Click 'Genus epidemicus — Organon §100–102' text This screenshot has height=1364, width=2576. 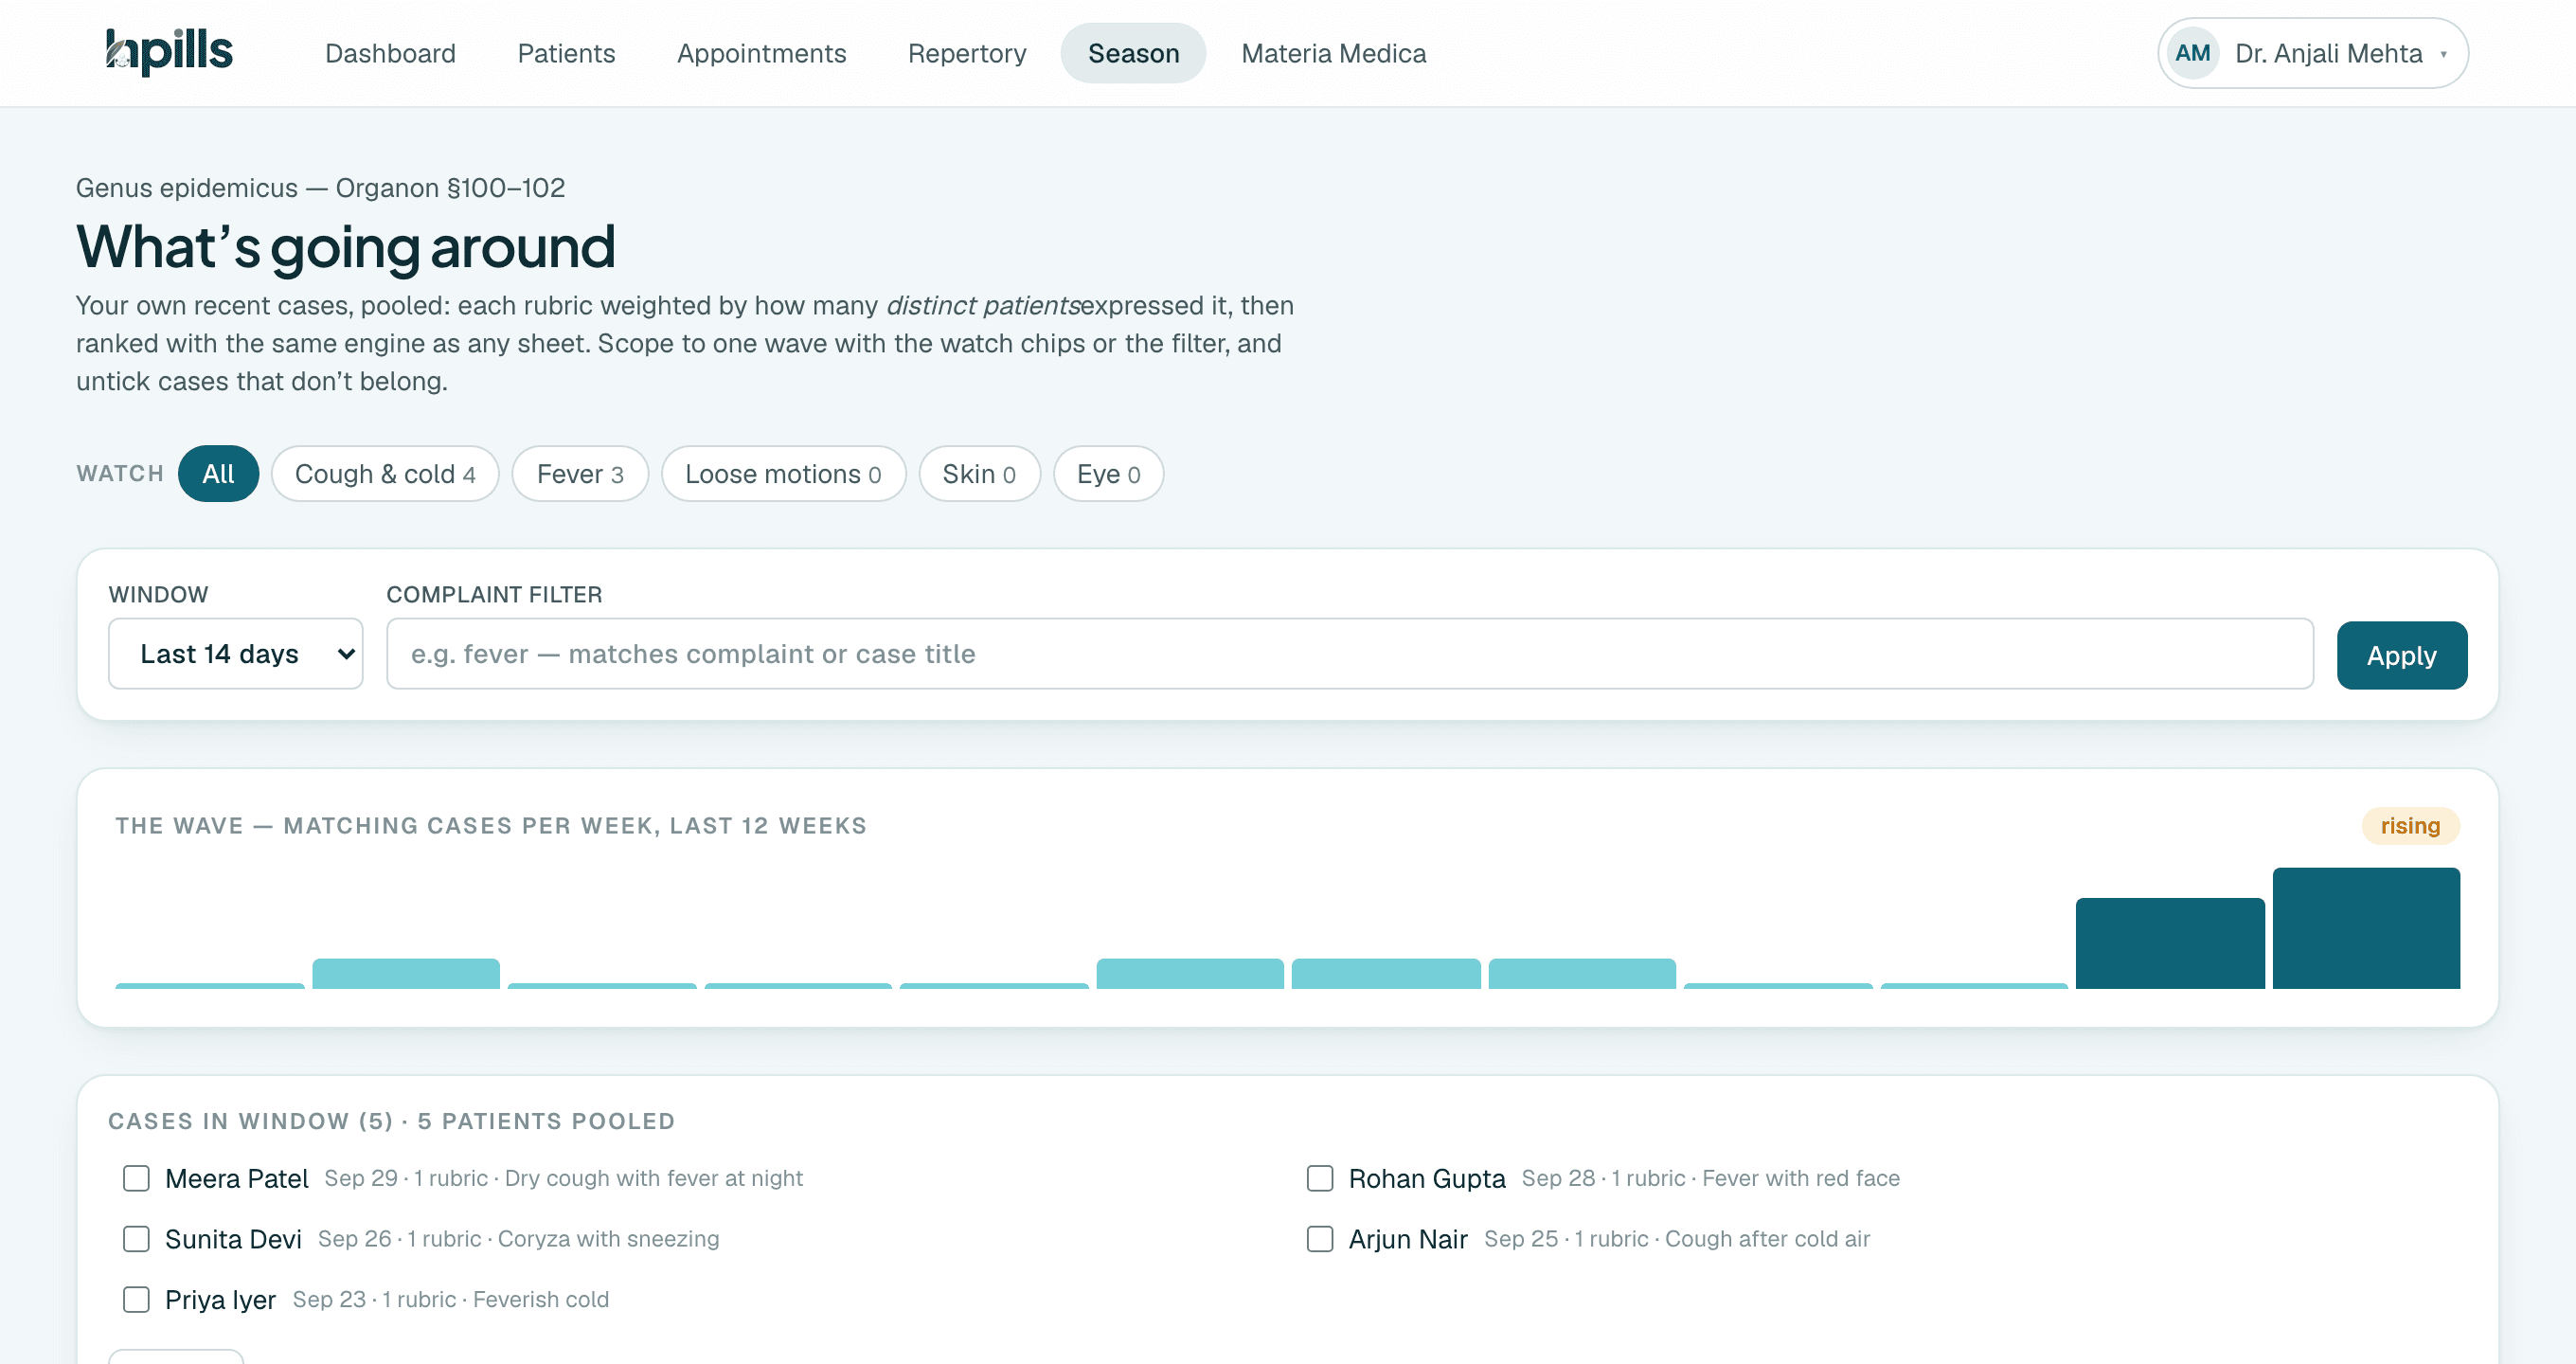320,188
